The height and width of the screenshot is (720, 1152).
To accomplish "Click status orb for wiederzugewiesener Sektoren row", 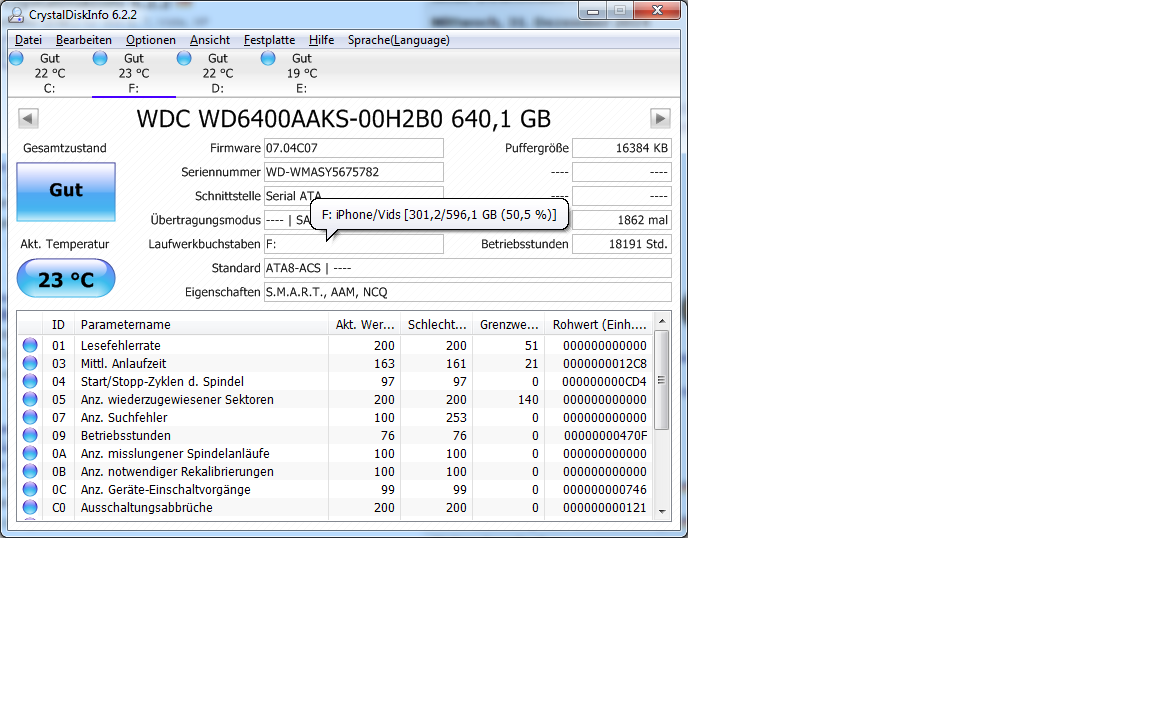I will (30, 399).
